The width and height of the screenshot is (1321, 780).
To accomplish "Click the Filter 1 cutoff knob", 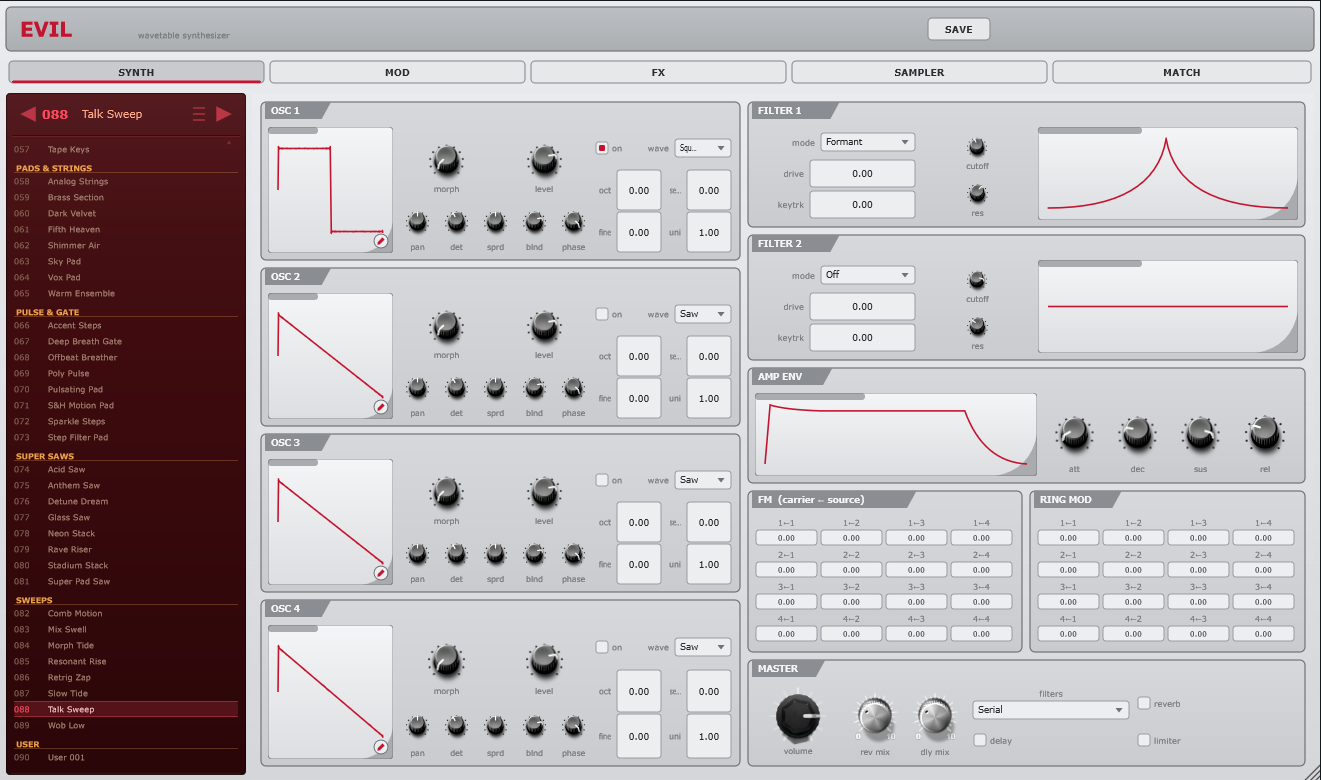I will pyautogui.click(x=977, y=147).
